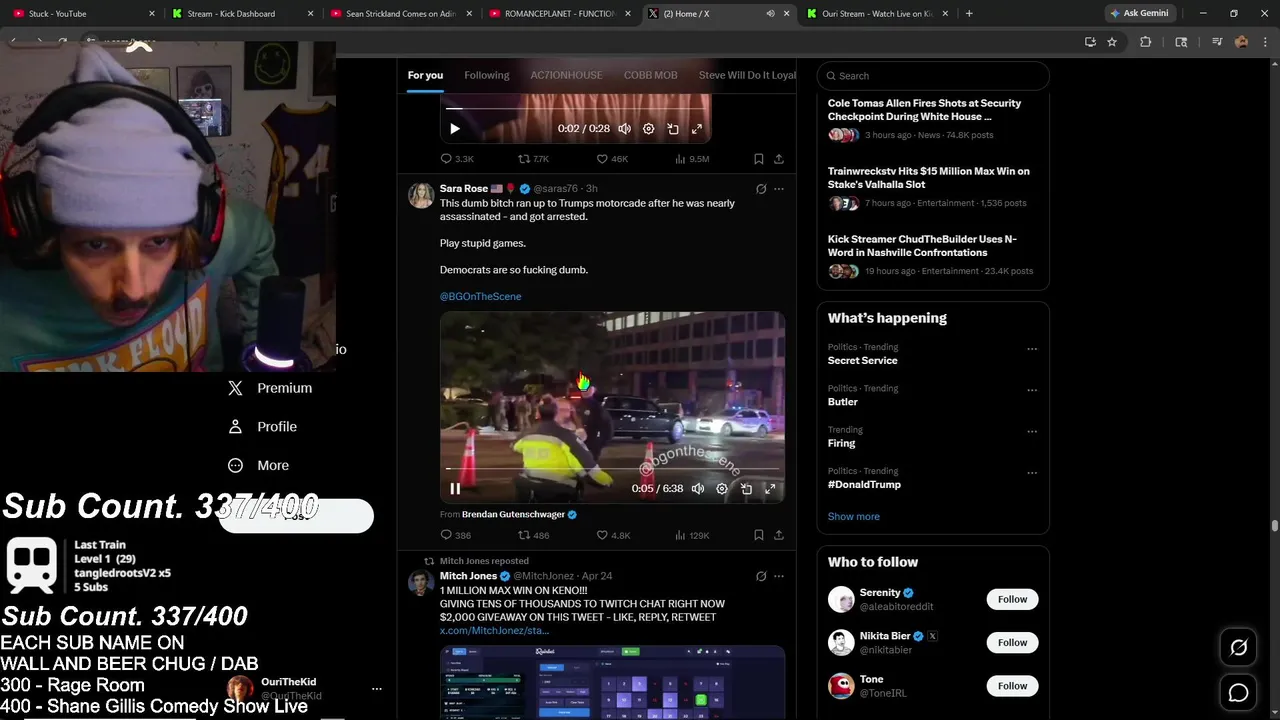Open settings gear on the motorcade video
1280x720 pixels.
(722, 489)
